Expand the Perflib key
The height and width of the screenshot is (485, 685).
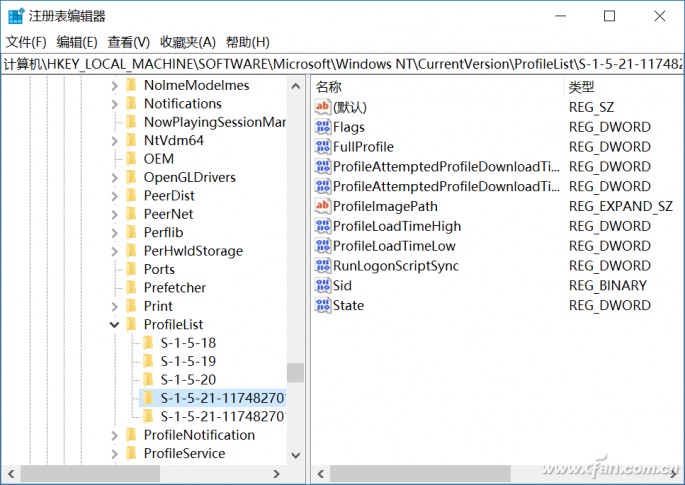(x=114, y=233)
